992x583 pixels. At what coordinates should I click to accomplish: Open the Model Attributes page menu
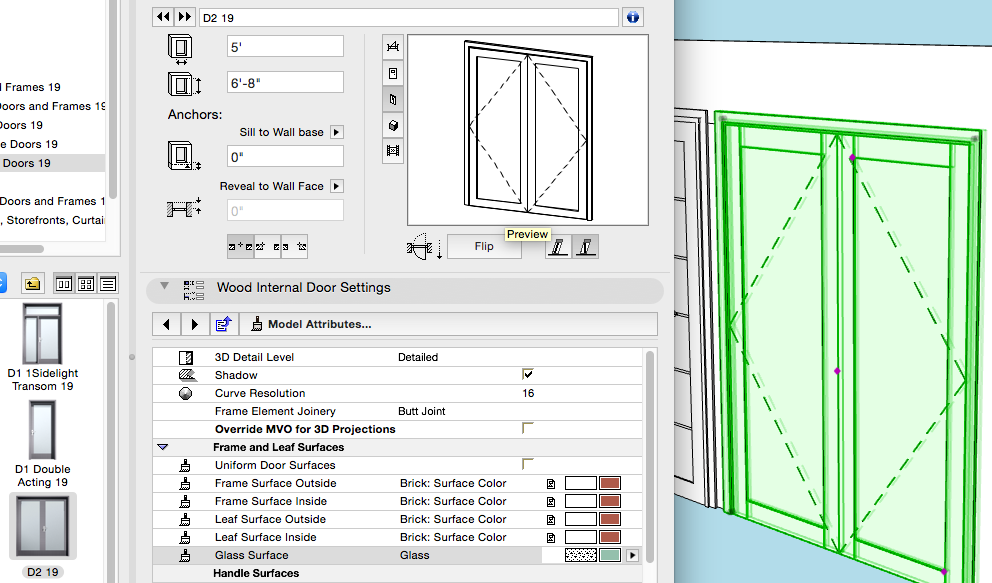click(x=312, y=324)
